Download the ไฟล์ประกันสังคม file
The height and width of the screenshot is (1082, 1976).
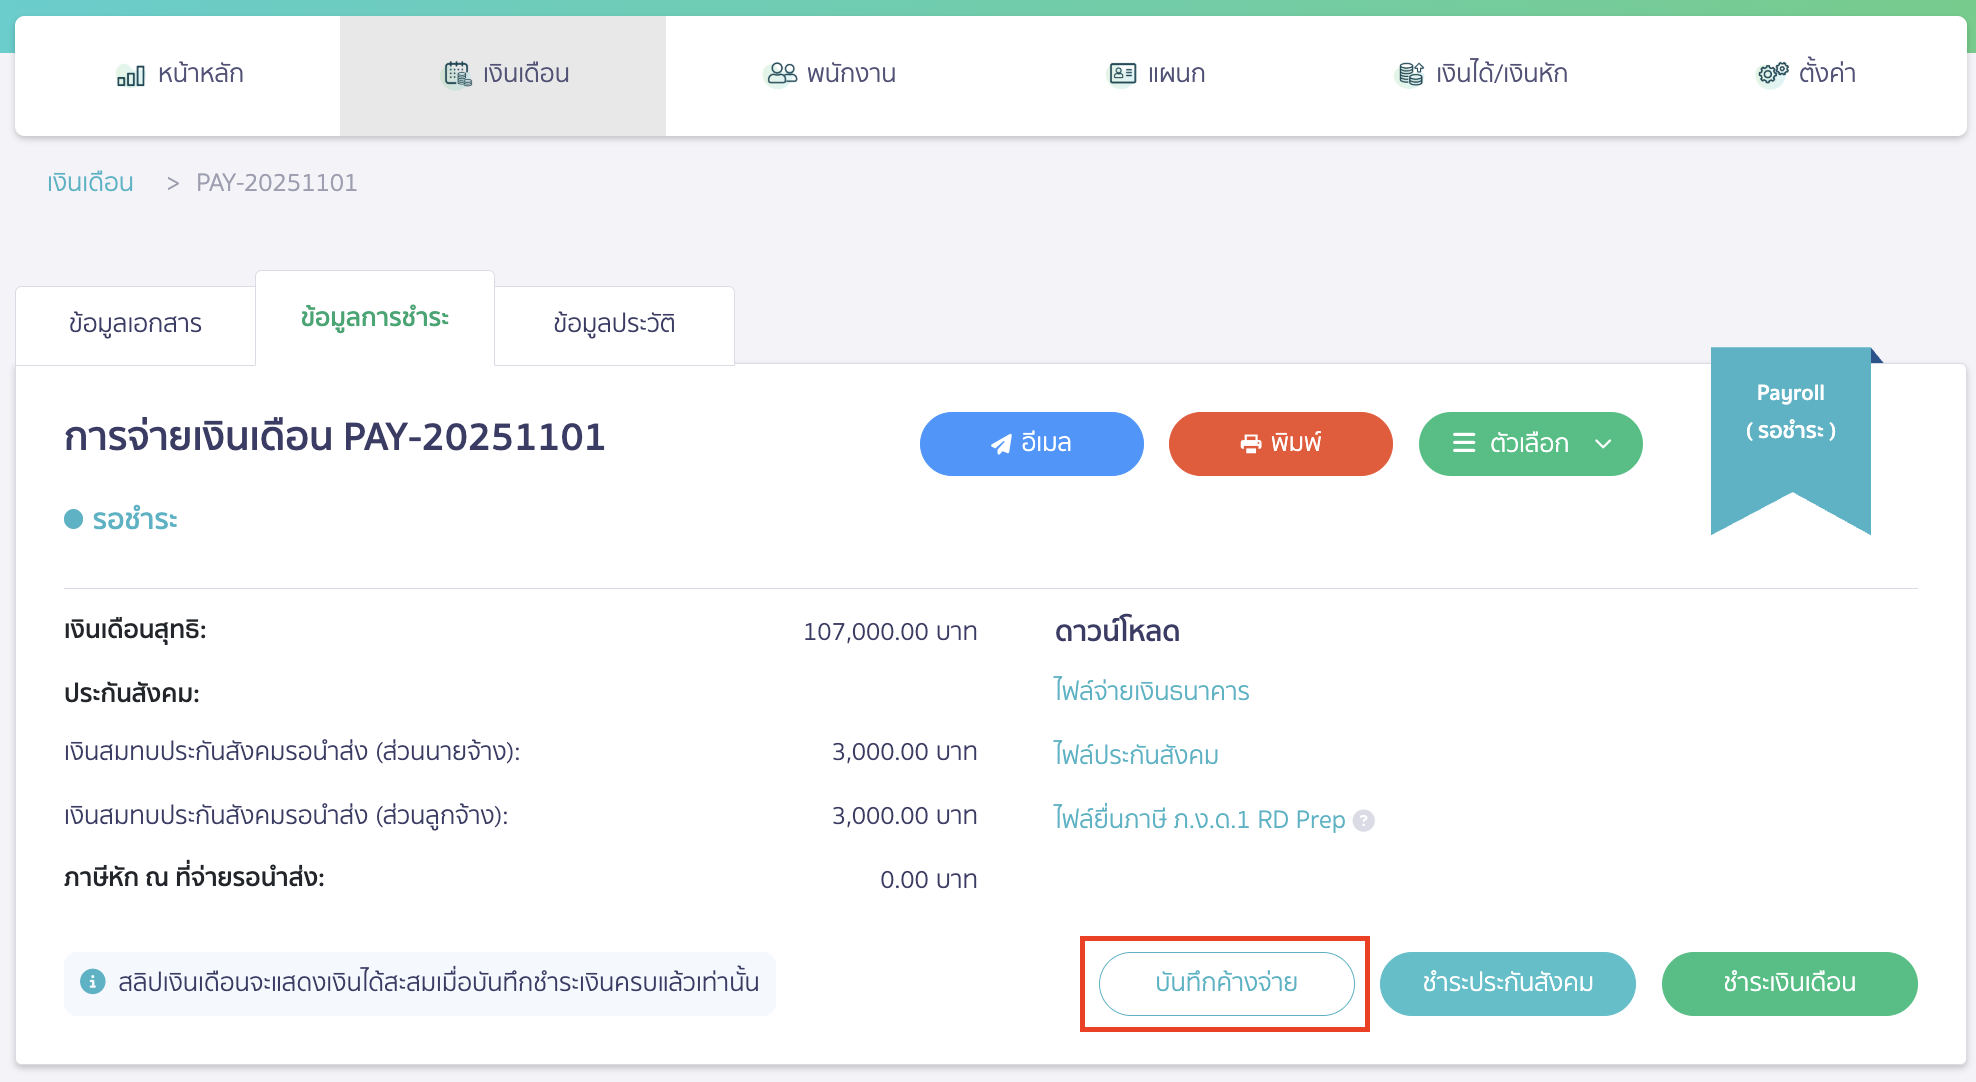[1135, 755]
